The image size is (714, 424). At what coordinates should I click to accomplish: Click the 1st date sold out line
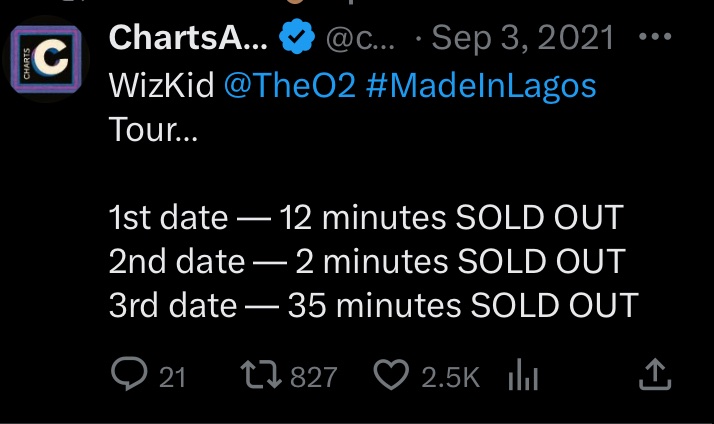366,217
